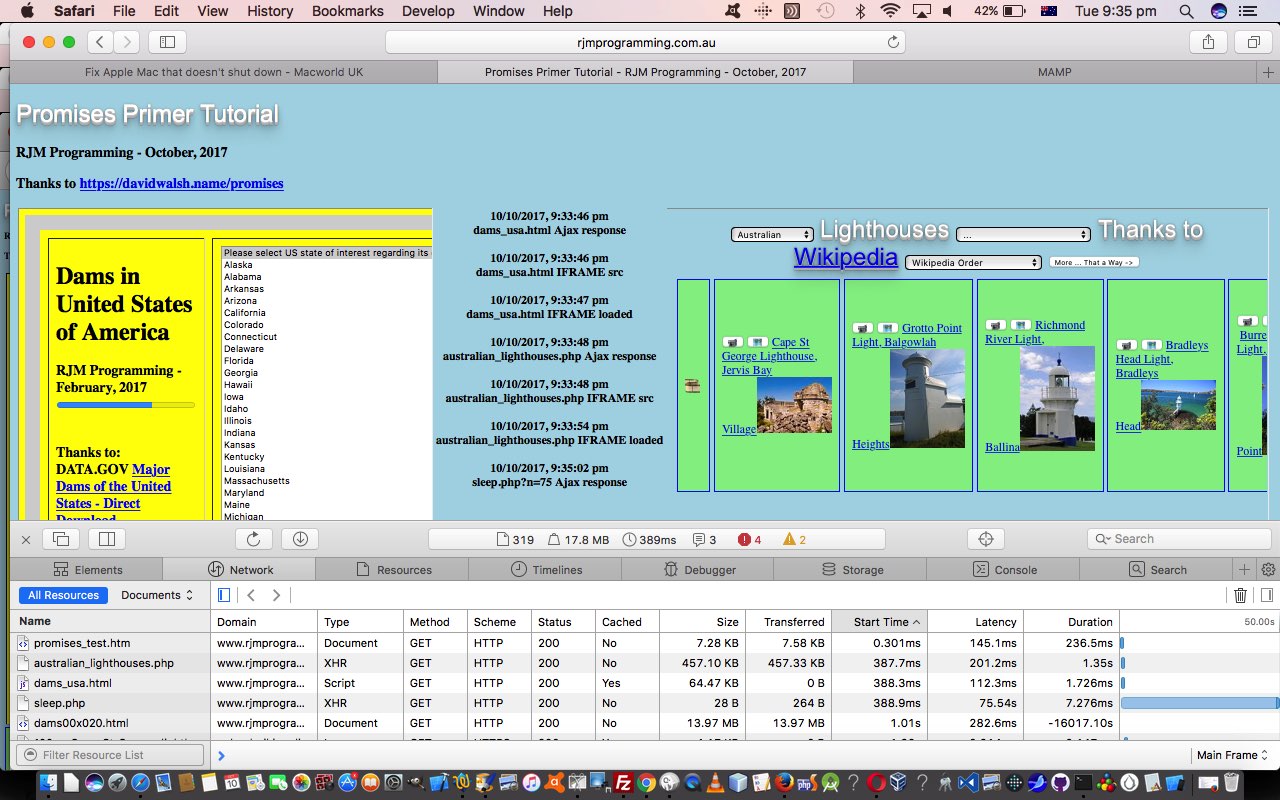Click the Safari address bar

(x=645, y=42)
